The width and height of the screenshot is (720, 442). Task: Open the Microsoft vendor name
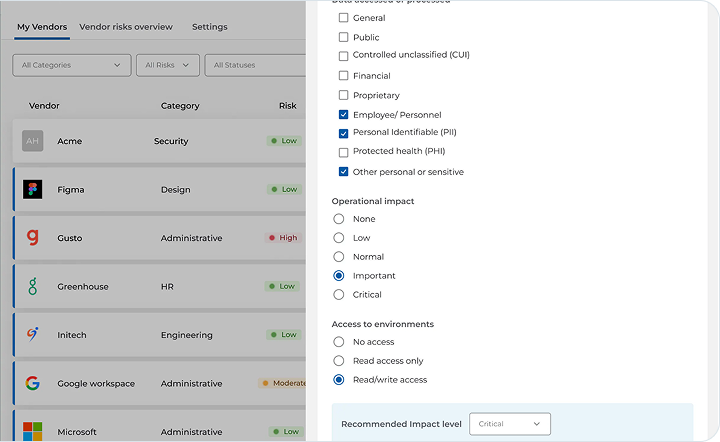(77, 432)
